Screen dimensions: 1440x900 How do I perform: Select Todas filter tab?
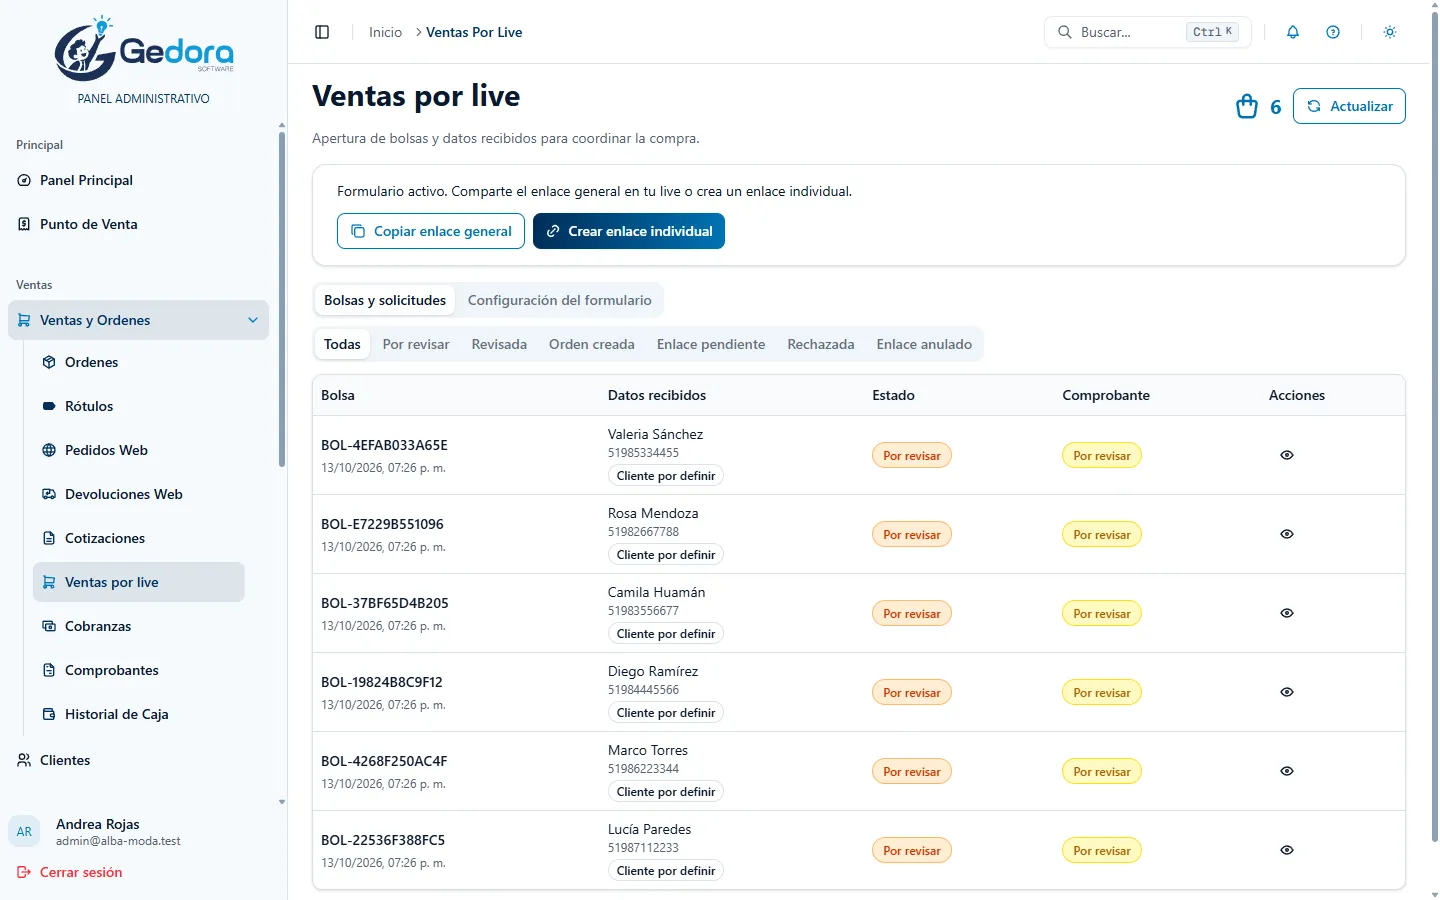[x=342, y=344]
